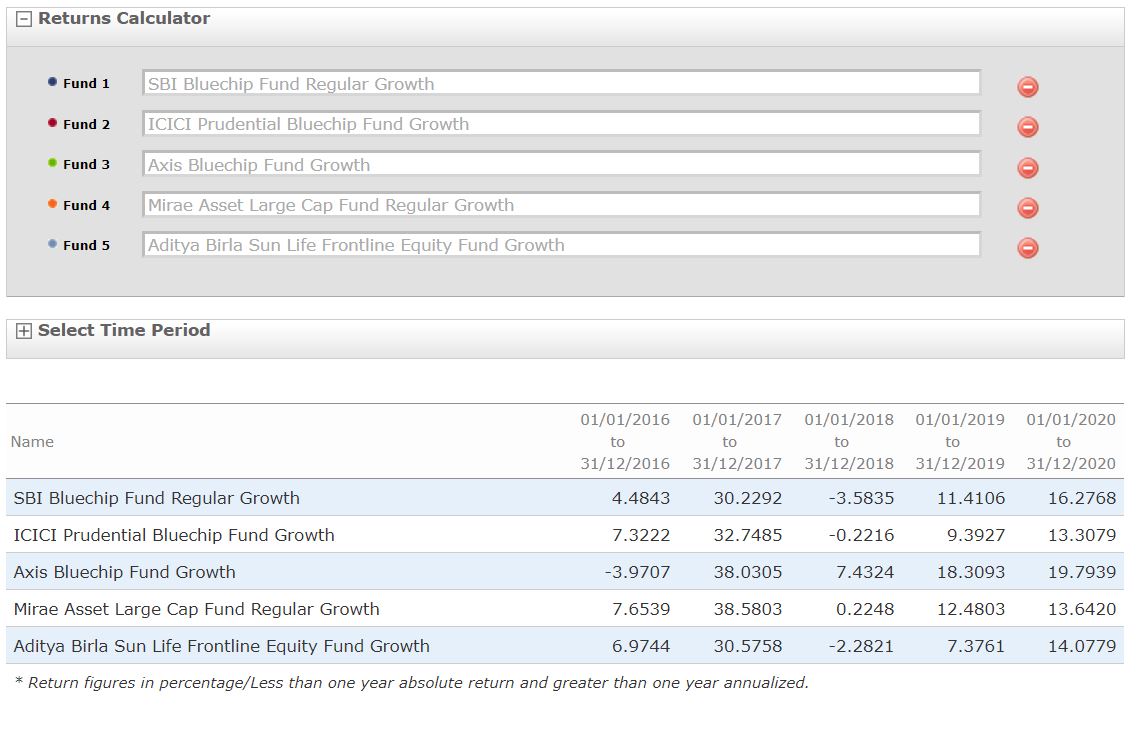This screenshot has height=732, width=1139.
Task: Remove Fund 2 using its red minus icon
Action: [1027, 127]
